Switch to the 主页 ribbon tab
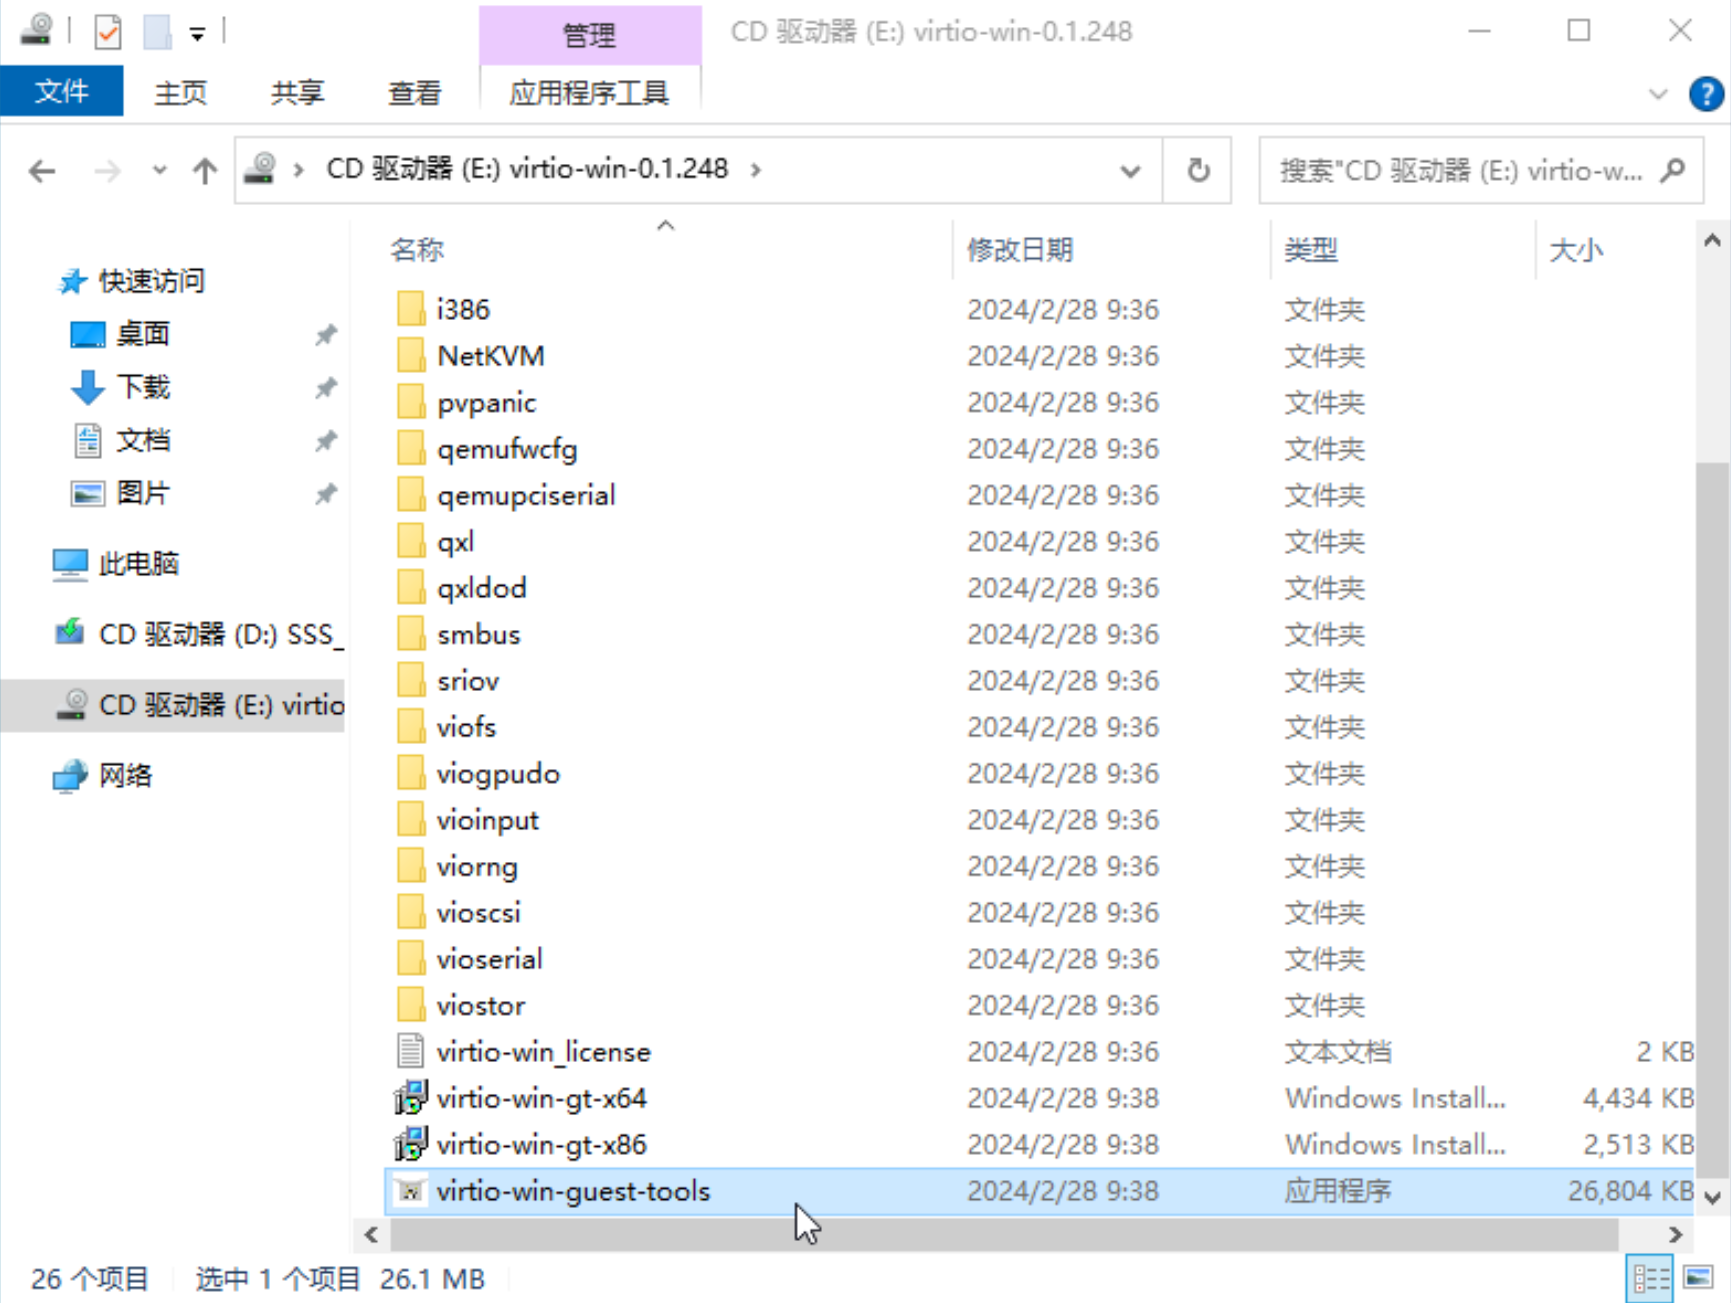 click(181, 93)
